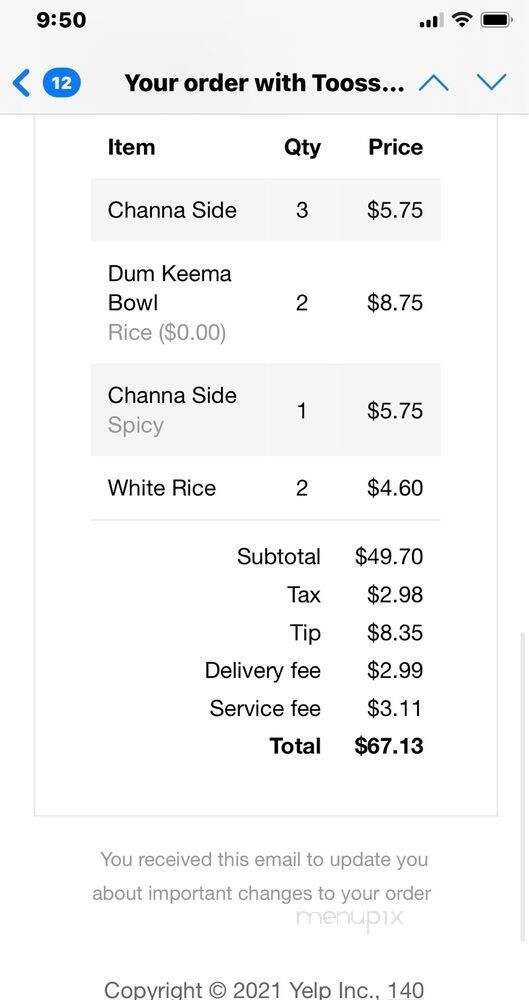Tap the cellular signal bars

click(x=431, y=21)
